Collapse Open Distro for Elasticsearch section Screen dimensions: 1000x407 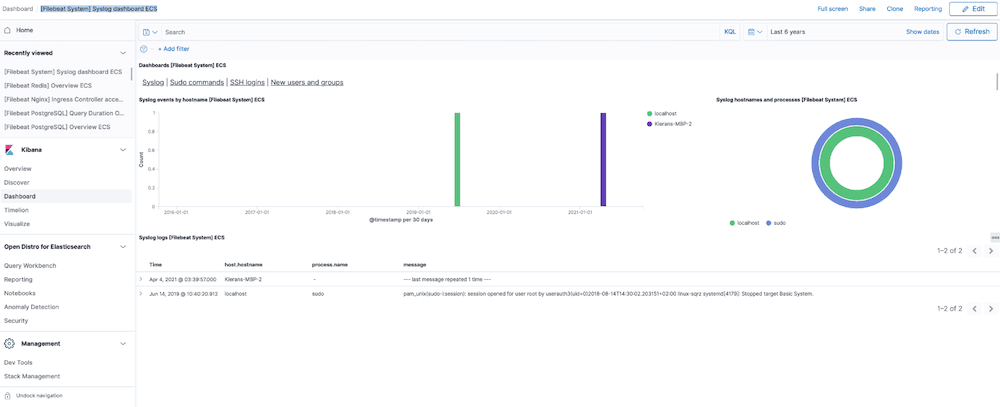123,247
